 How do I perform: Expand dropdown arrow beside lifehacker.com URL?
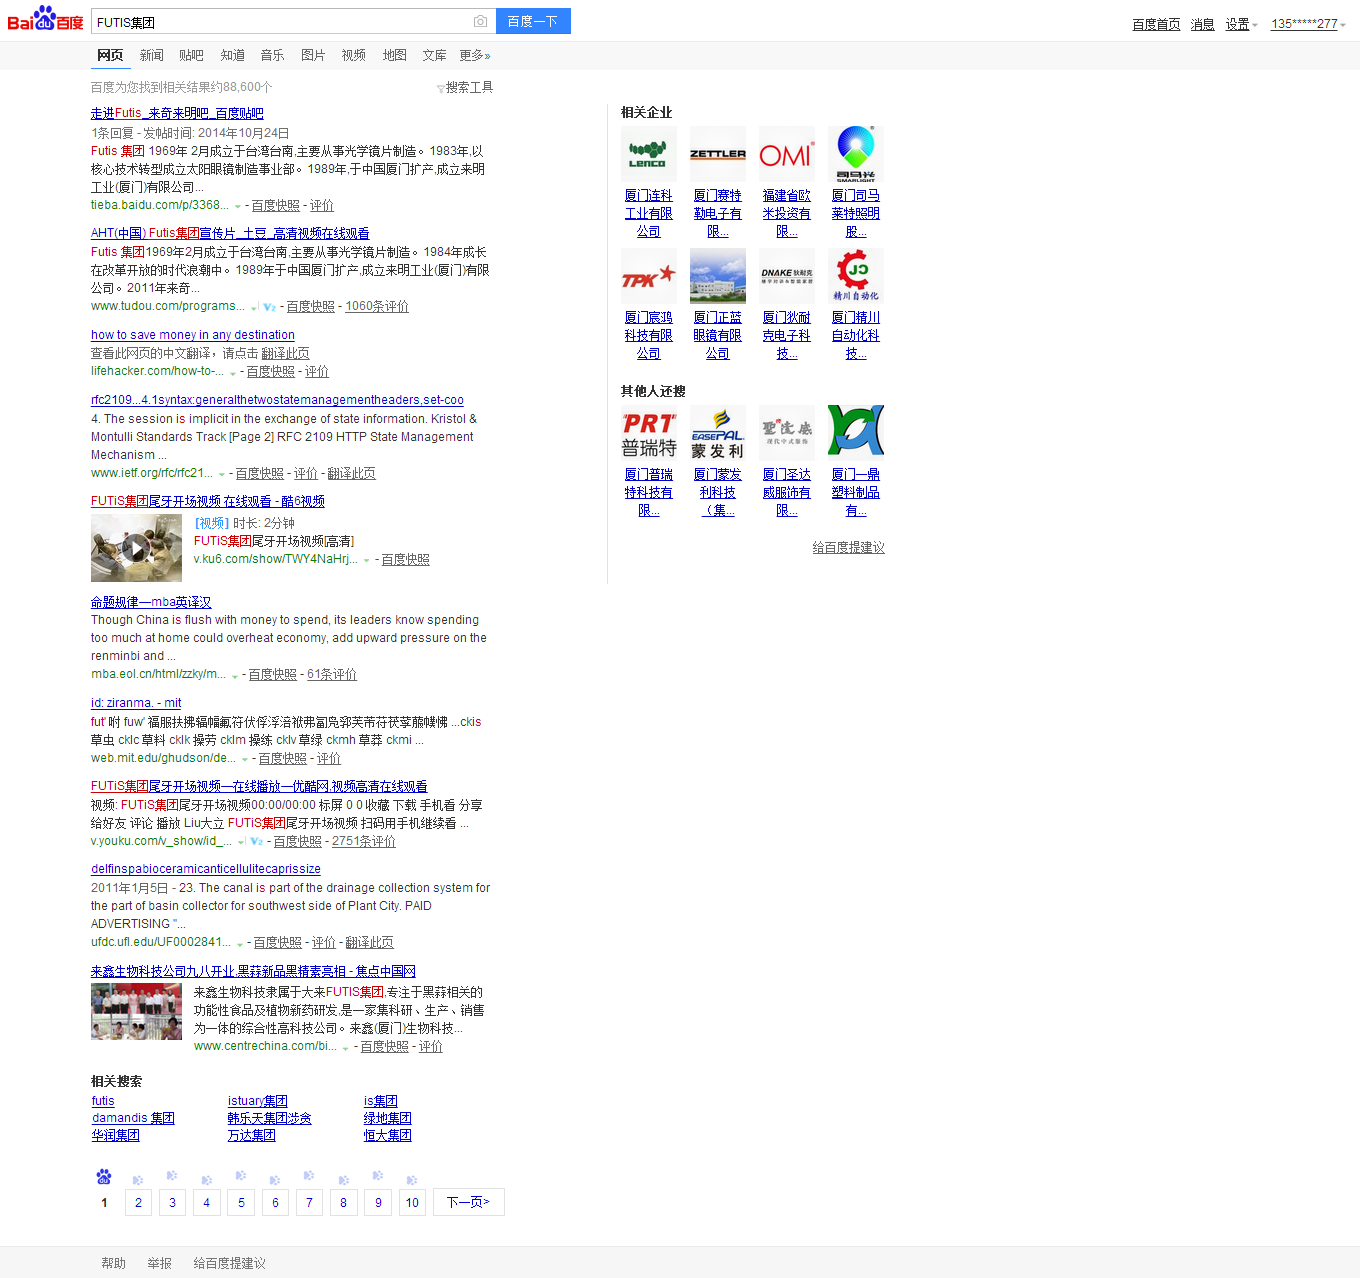click(x=233, y=373)
